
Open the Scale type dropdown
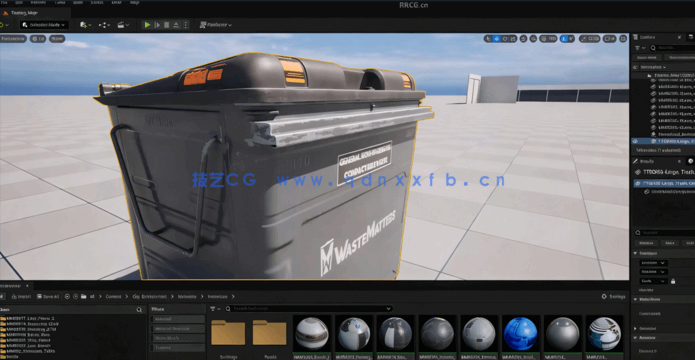click(x=653, y=281)
